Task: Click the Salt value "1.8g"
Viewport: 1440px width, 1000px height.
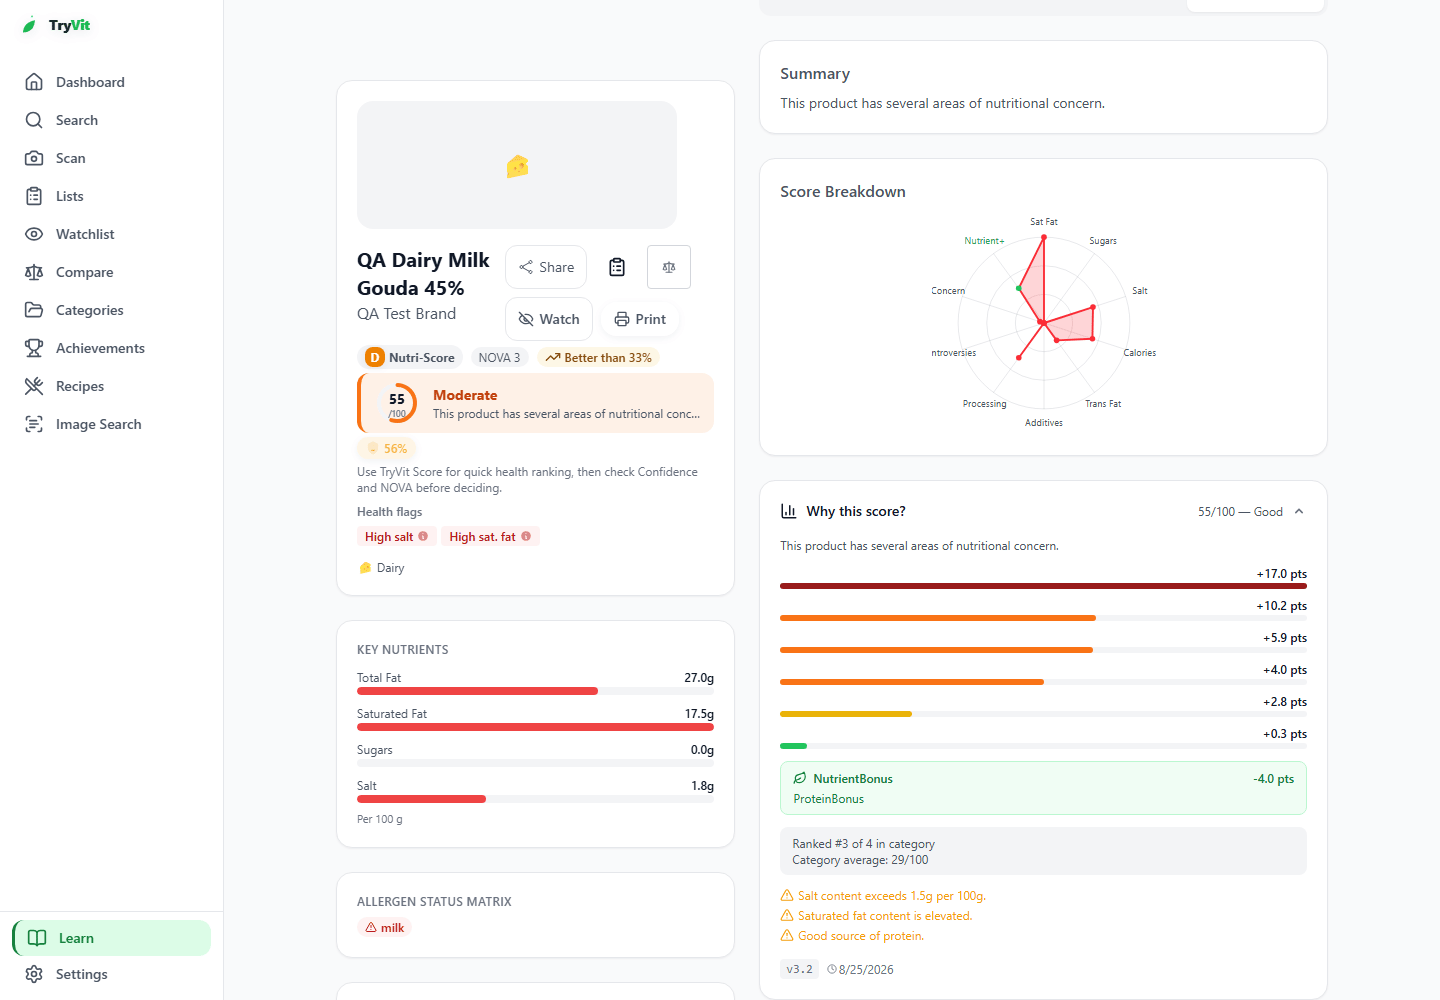Action: (x=702, y=786)
